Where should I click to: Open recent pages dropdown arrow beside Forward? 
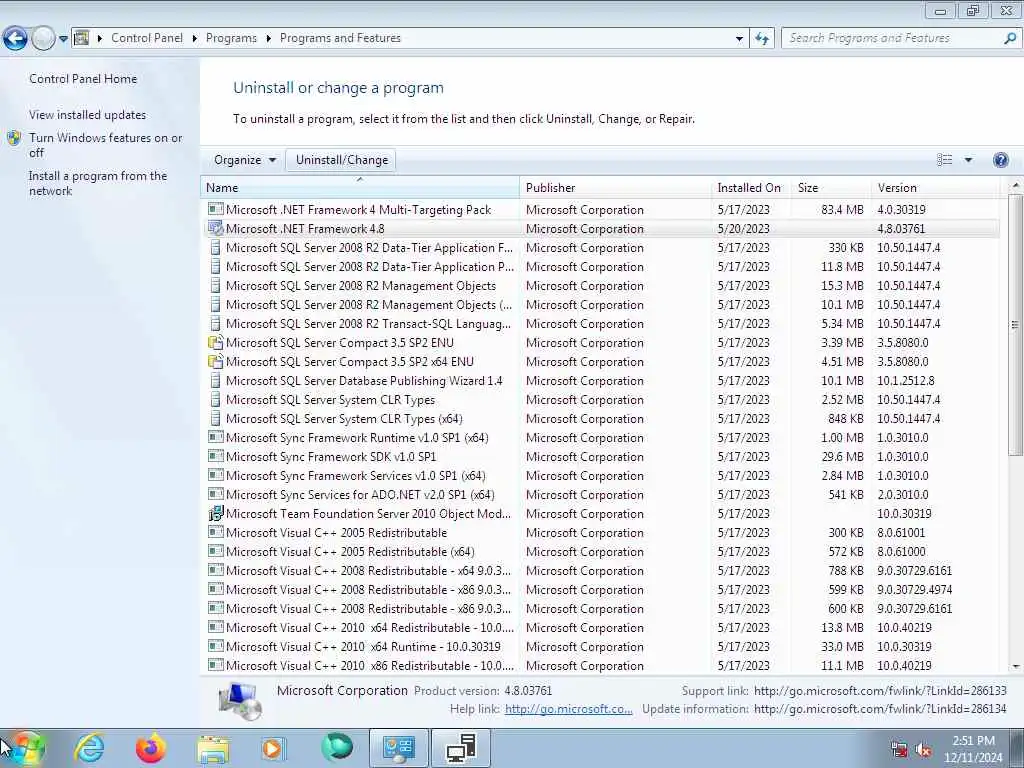[x=63, y=39]
